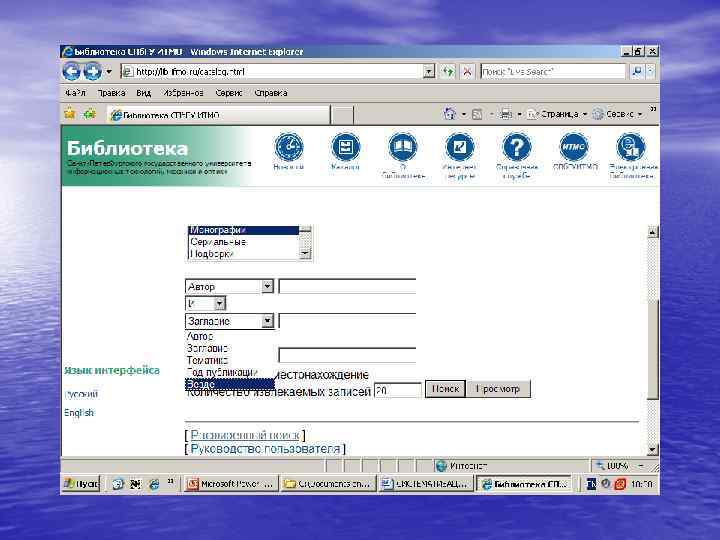Screen dimensions: 720x540
Task: Go back with the browser Back arrow
Action: click(x=71, y=71)
